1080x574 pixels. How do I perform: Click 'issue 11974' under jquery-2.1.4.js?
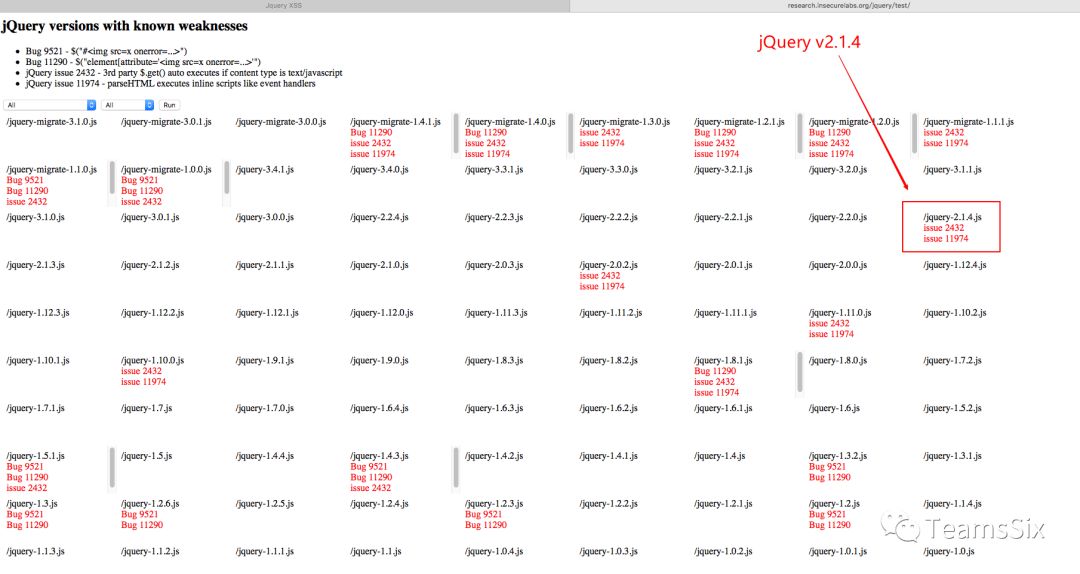(946, 238)
